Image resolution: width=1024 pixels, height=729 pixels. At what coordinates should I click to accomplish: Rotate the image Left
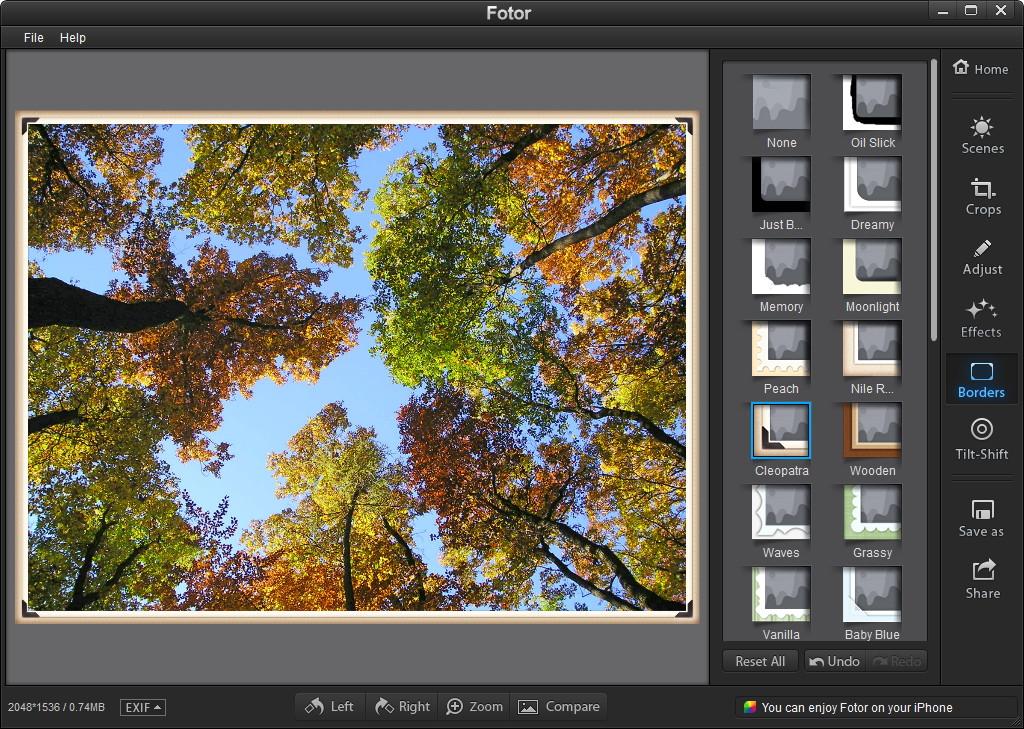(330, 707)
